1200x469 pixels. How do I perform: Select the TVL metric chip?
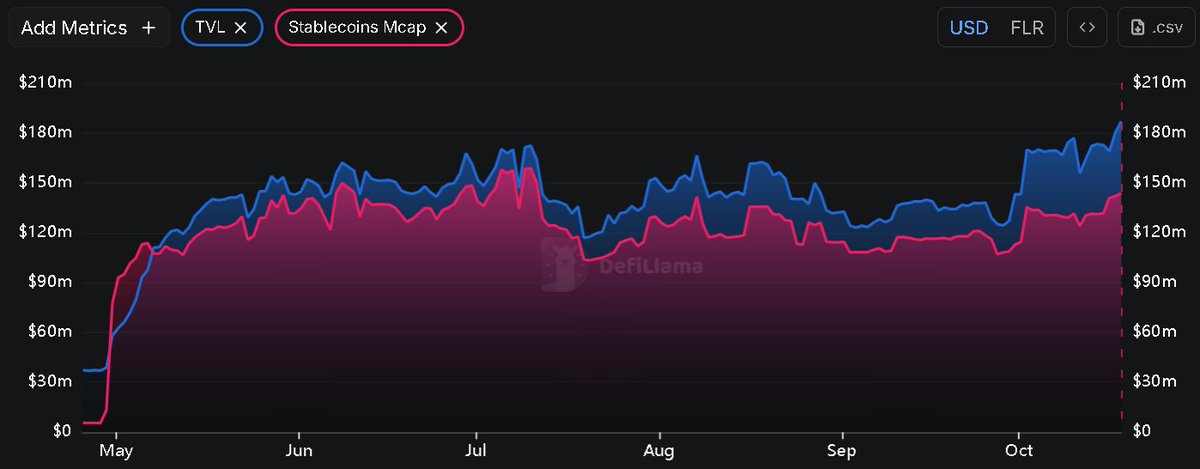pyautogui.click(x=222, y=28)
